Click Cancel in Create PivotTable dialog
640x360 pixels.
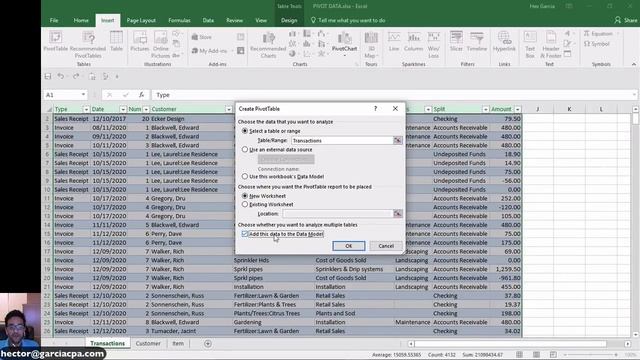(386, 246)
